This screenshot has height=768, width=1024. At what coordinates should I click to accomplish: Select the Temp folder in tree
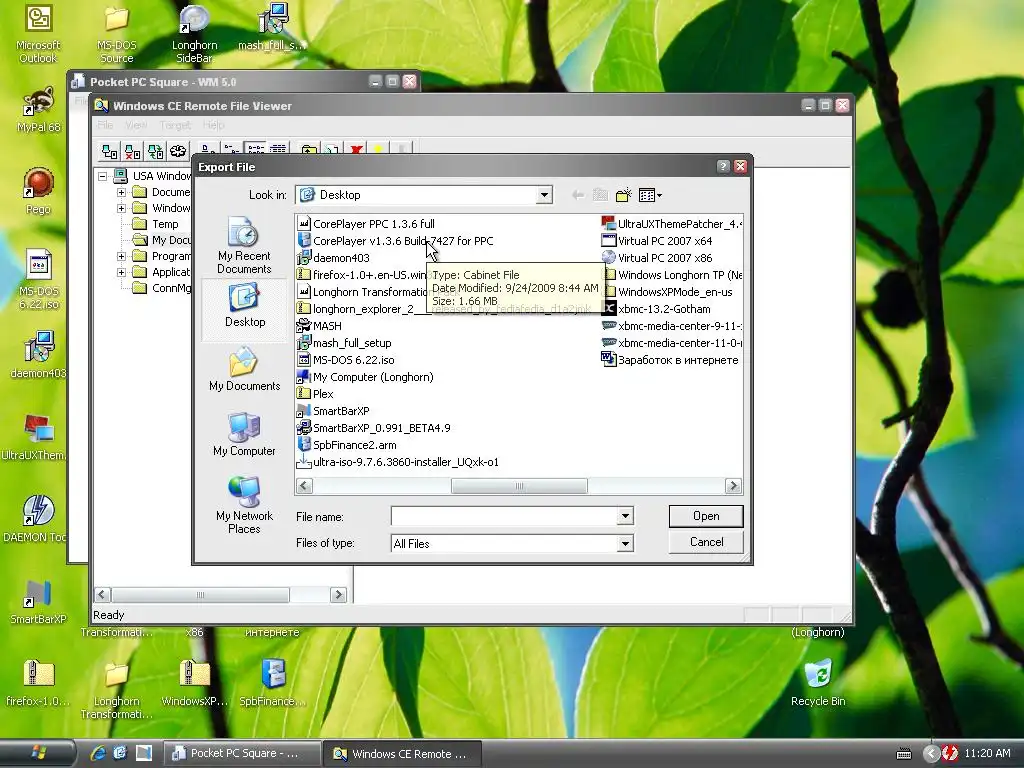coord(165,224)
